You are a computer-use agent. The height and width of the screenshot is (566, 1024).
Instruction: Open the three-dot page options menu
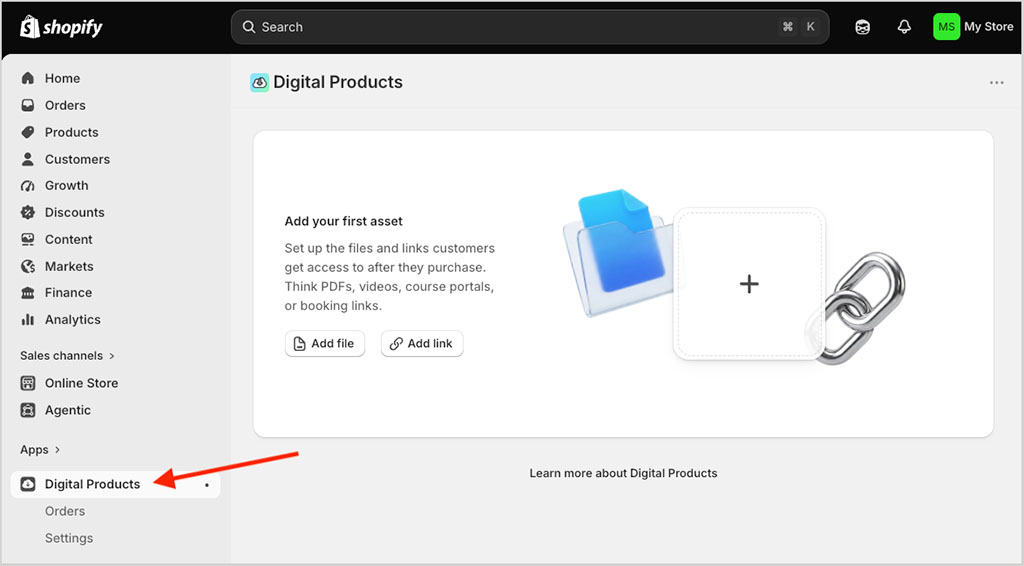(x=996, y=83)
